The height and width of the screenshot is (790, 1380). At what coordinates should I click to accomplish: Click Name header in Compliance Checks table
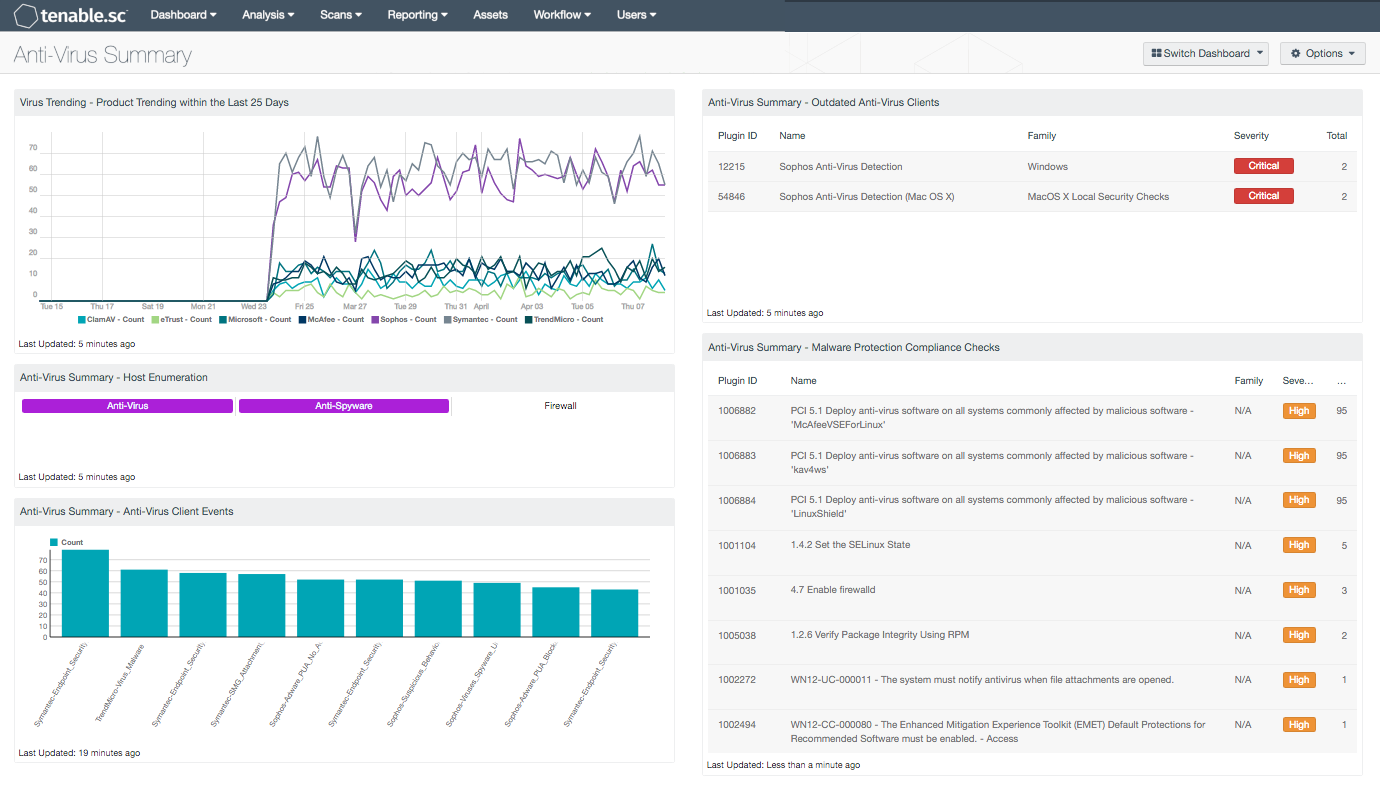click(x=803, y=381)
